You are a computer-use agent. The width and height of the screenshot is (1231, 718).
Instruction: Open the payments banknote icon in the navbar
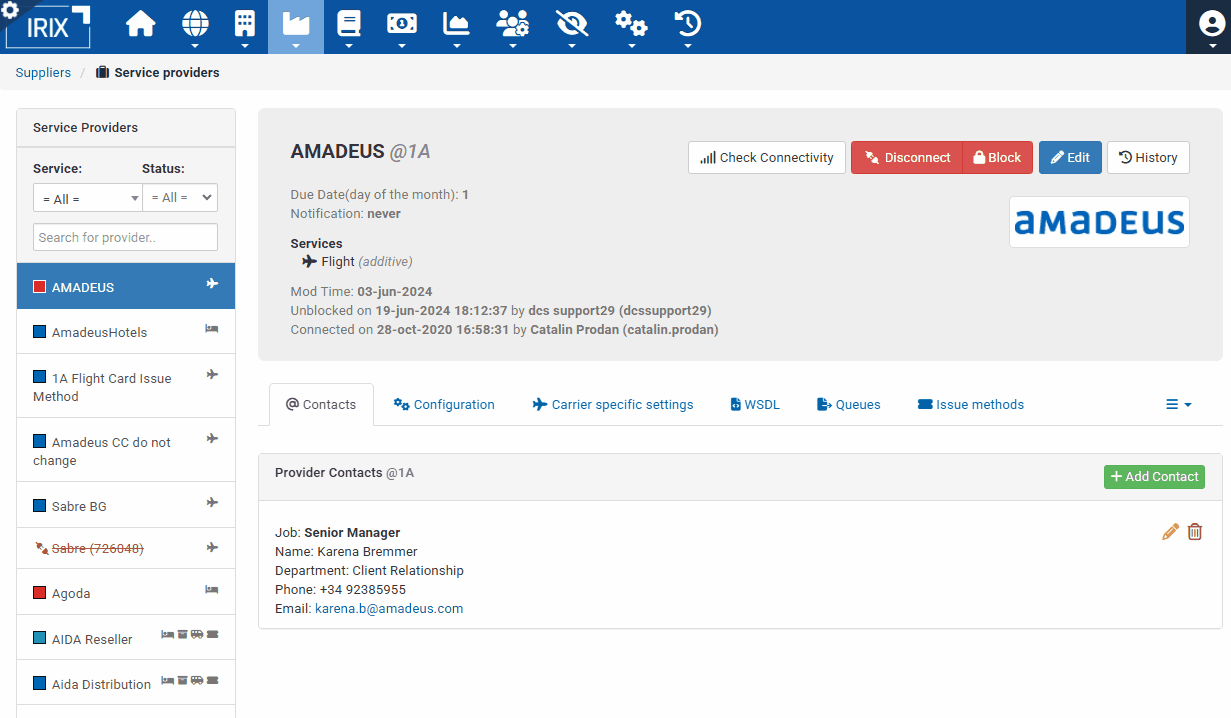[x=401, y=22]
